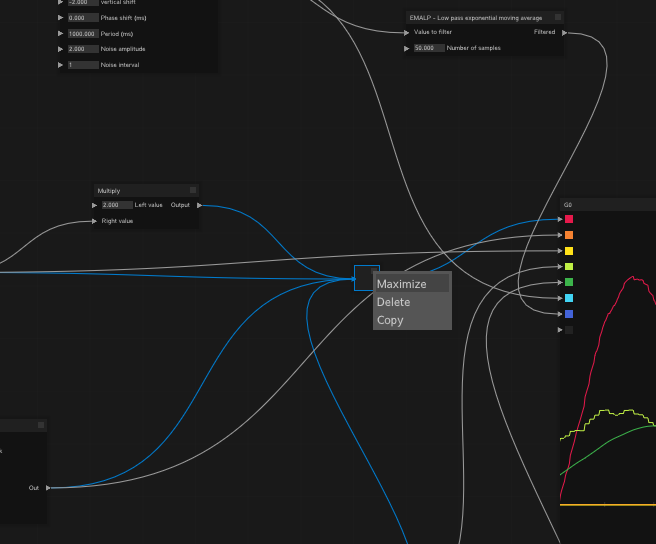The width and height of the screenshot is (656, 544).
Task: Click the vertical shift value field
Action: pyautogui.click(x=83, y=3)
